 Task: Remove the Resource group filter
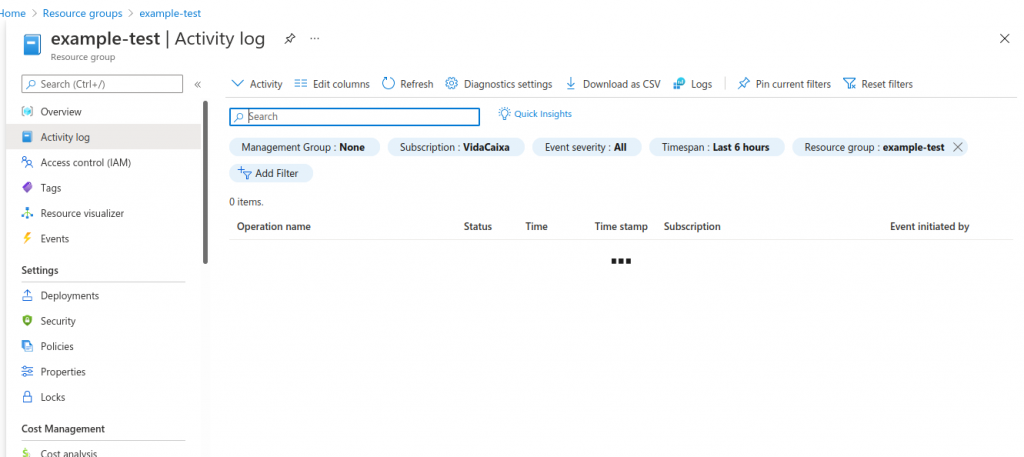[x=958, y=147]
